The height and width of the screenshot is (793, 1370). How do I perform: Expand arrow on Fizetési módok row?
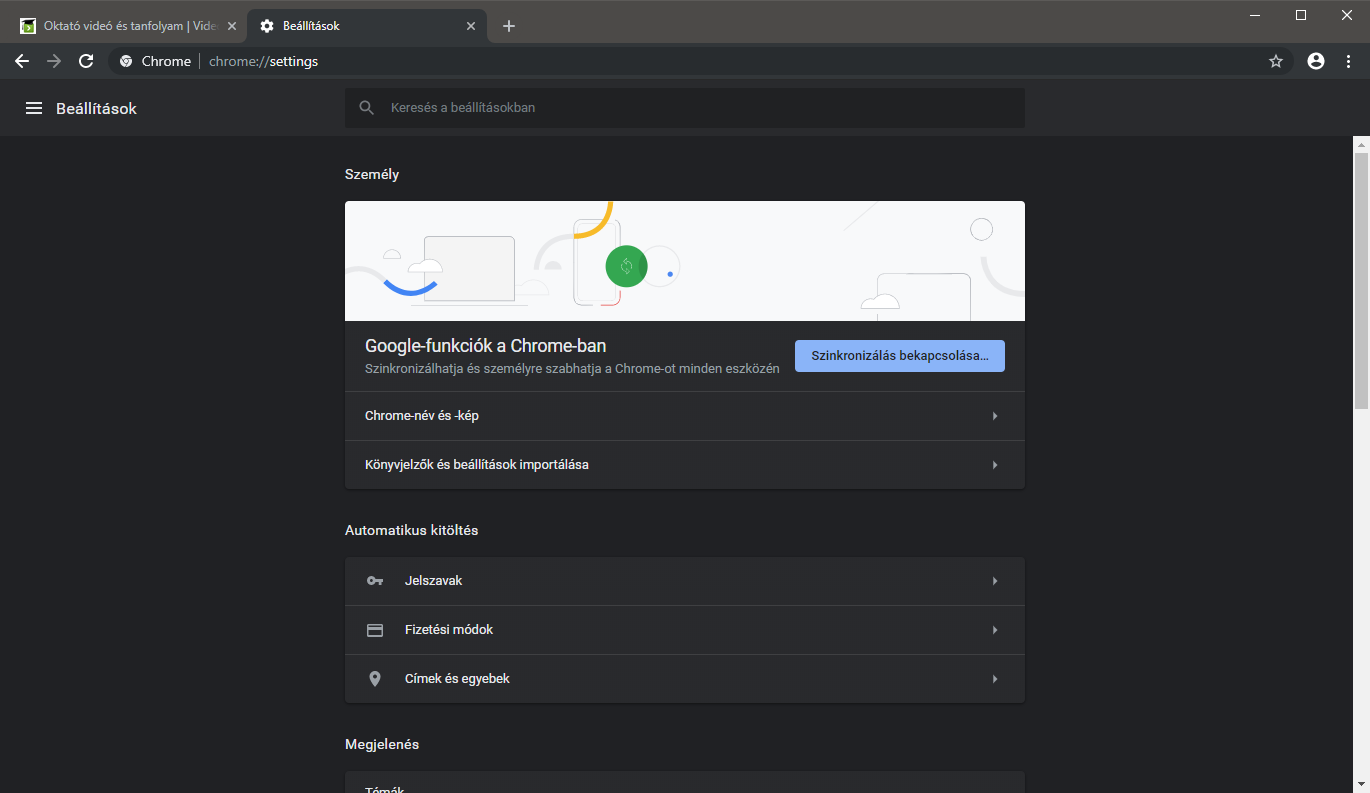pos(995,630)
